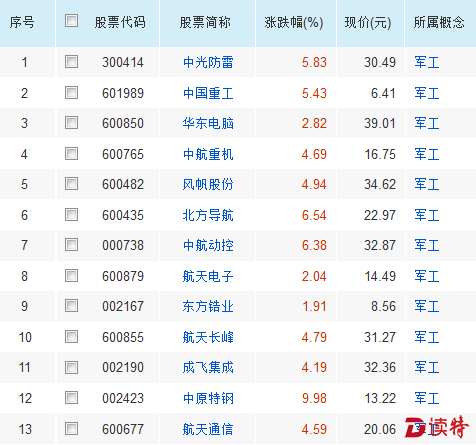Select the 股票代码 column header
This screenshot has width=476, height=445.
[120, 22]
